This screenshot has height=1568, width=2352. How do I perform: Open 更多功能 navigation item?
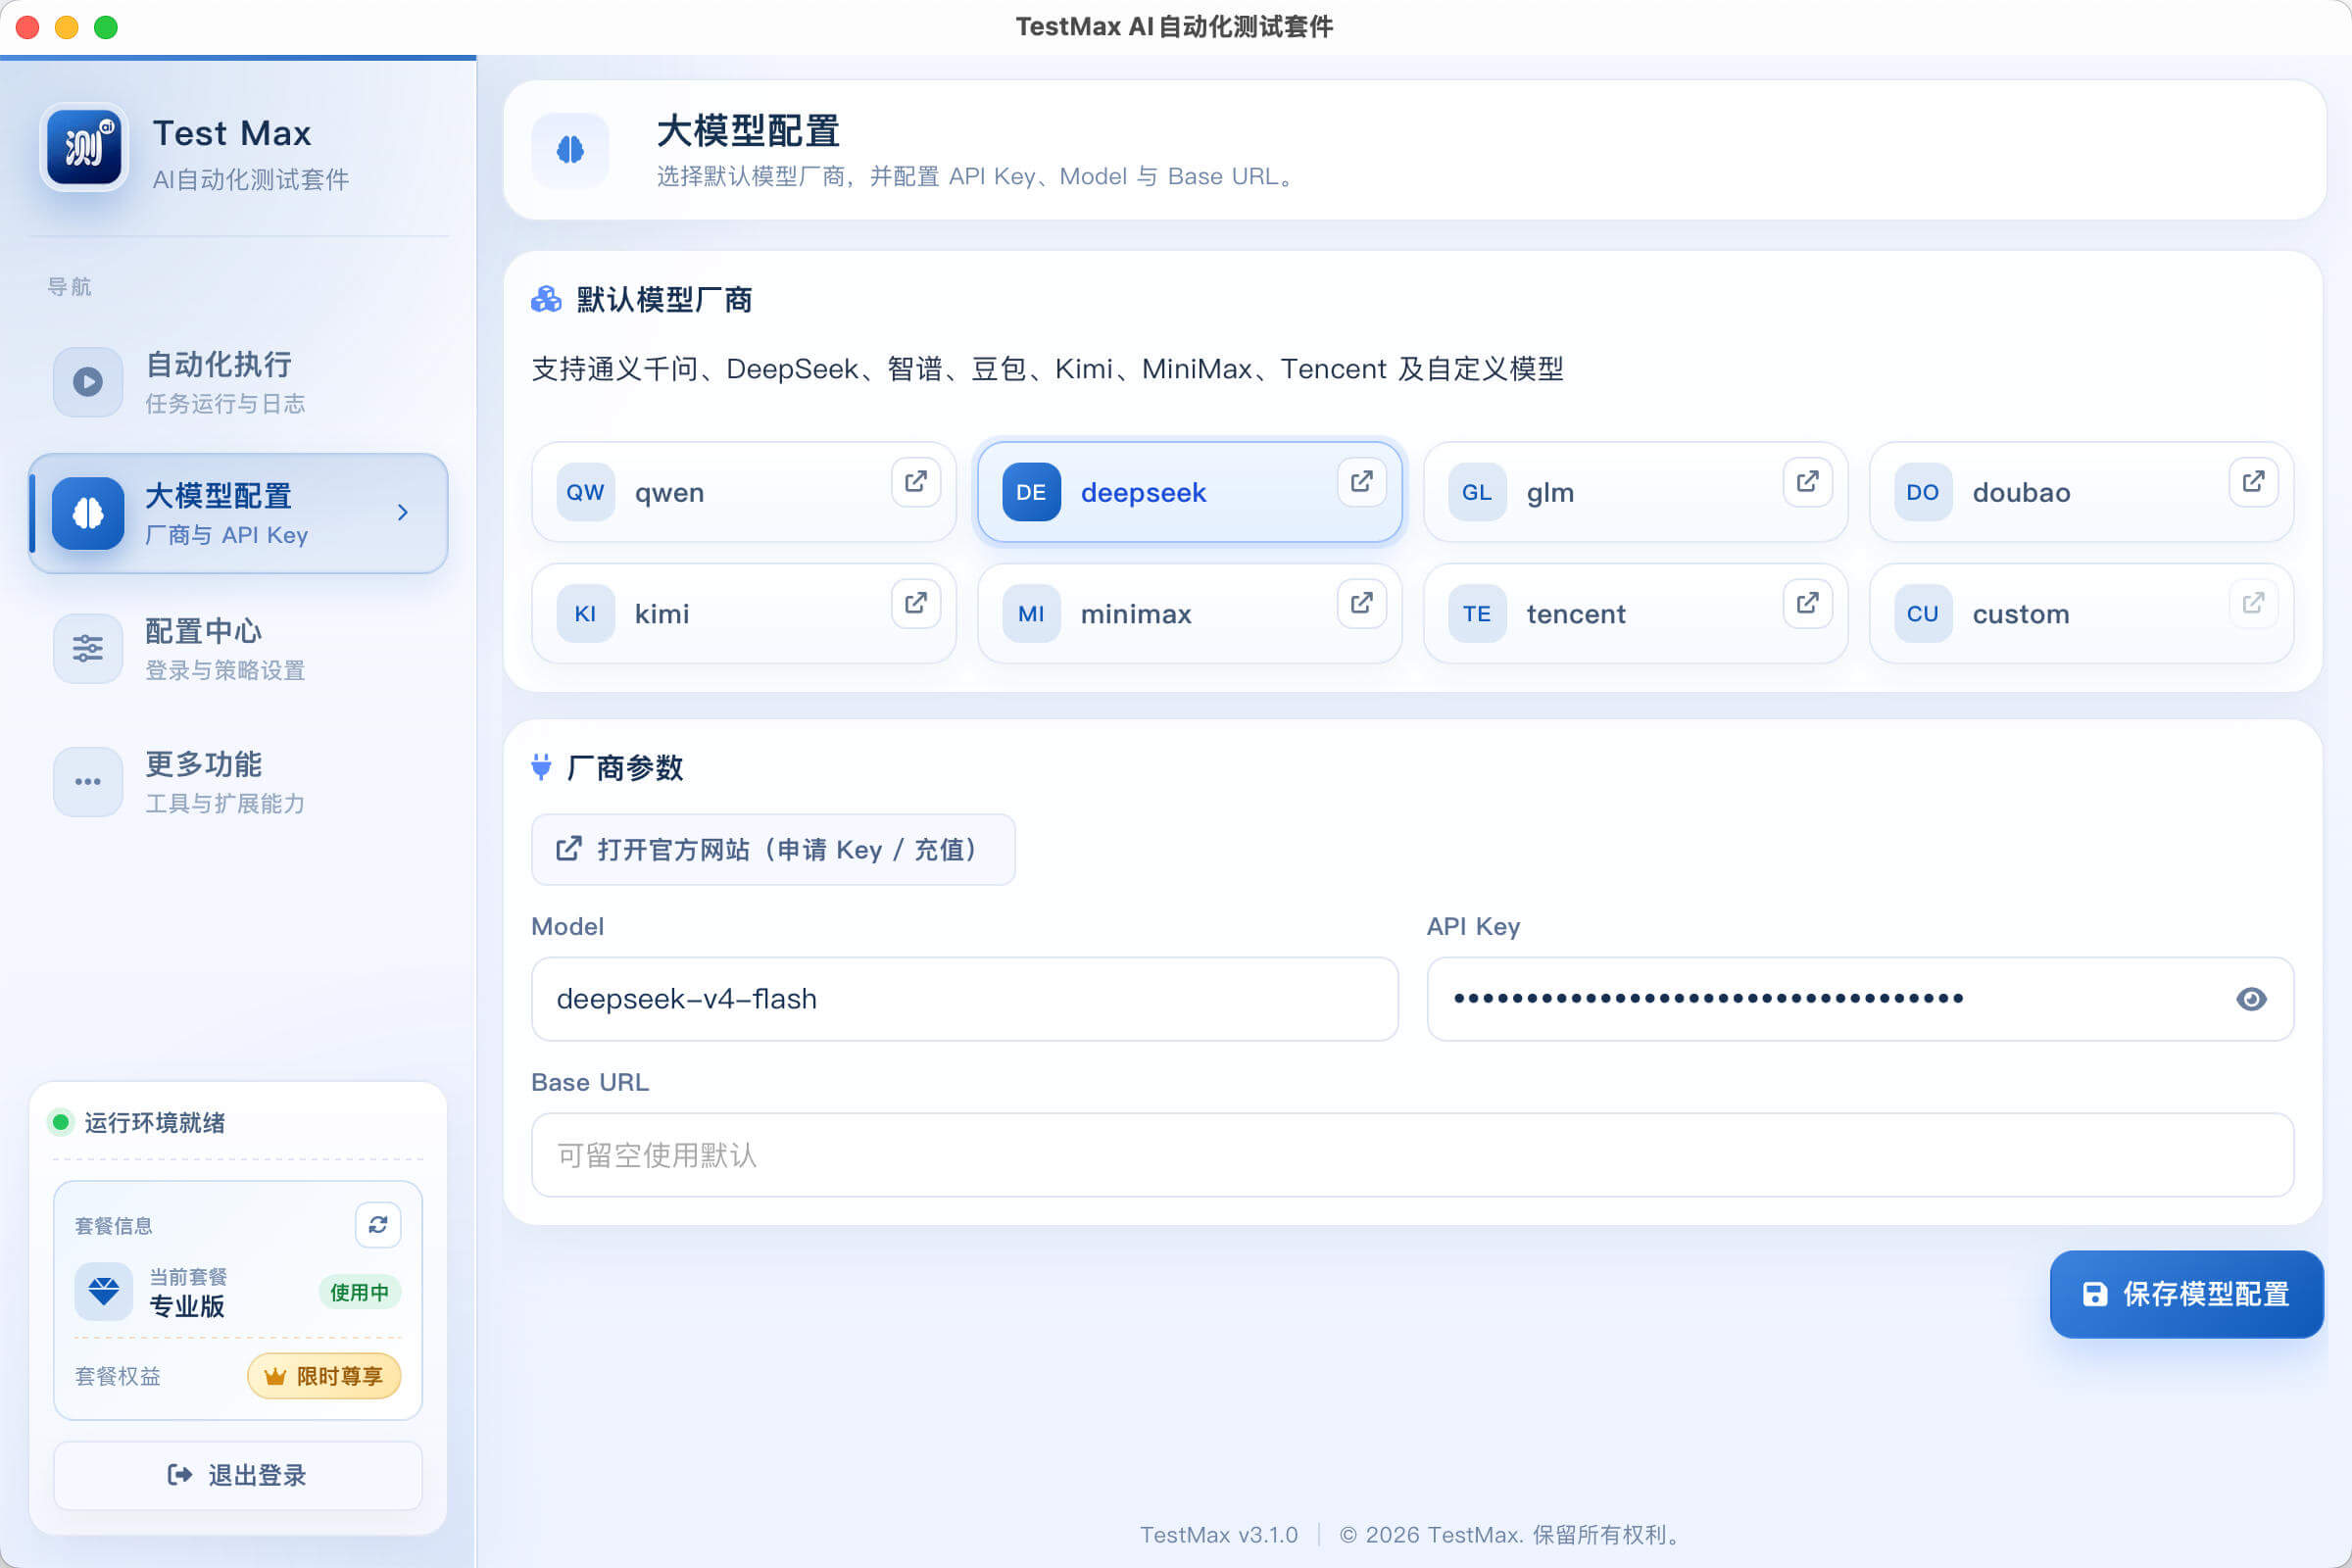coord(238,781)
